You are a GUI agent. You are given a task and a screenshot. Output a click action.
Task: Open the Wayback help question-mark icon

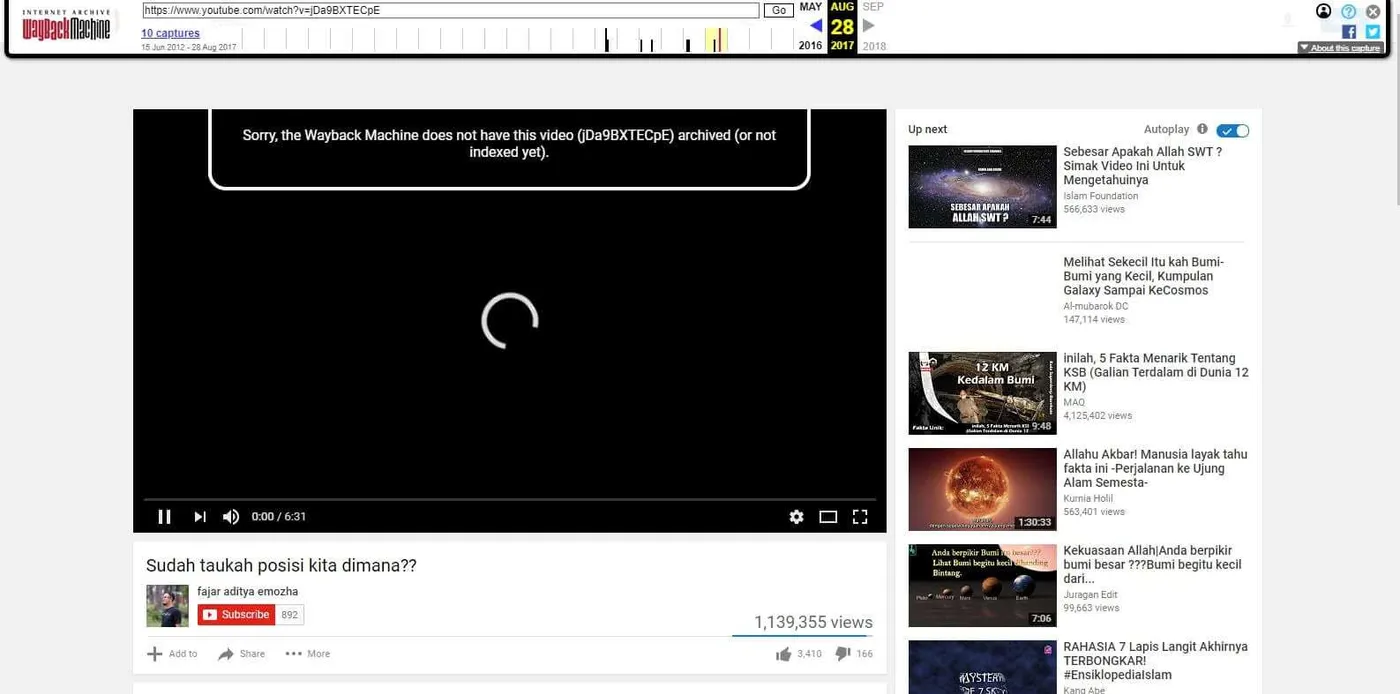(1348, 11)
